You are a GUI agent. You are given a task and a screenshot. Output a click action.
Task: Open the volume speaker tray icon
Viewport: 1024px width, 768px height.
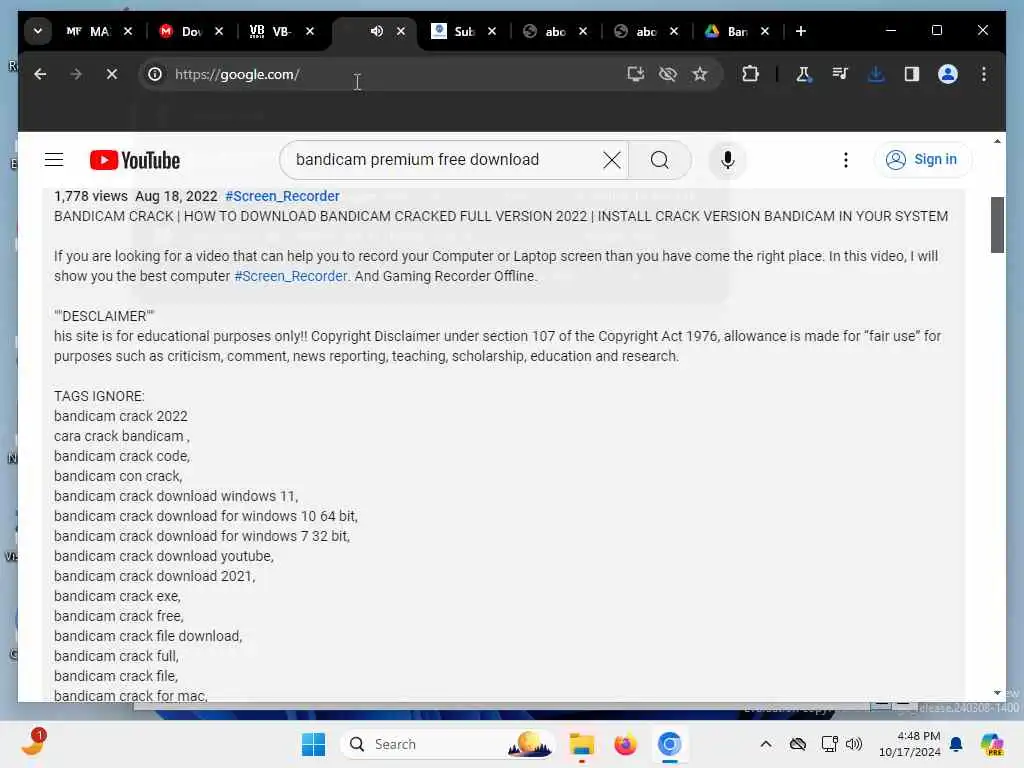tap(854, 744)
